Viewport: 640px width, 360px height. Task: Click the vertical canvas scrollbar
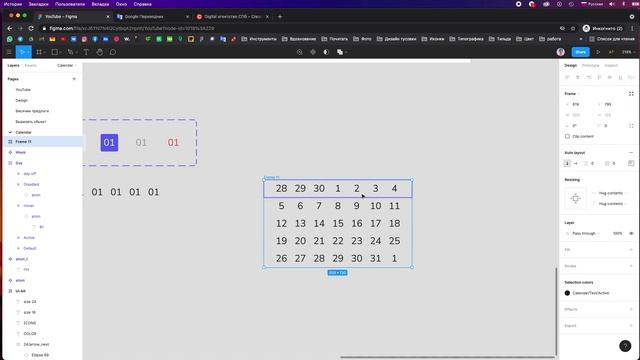(x=556, y=311)
